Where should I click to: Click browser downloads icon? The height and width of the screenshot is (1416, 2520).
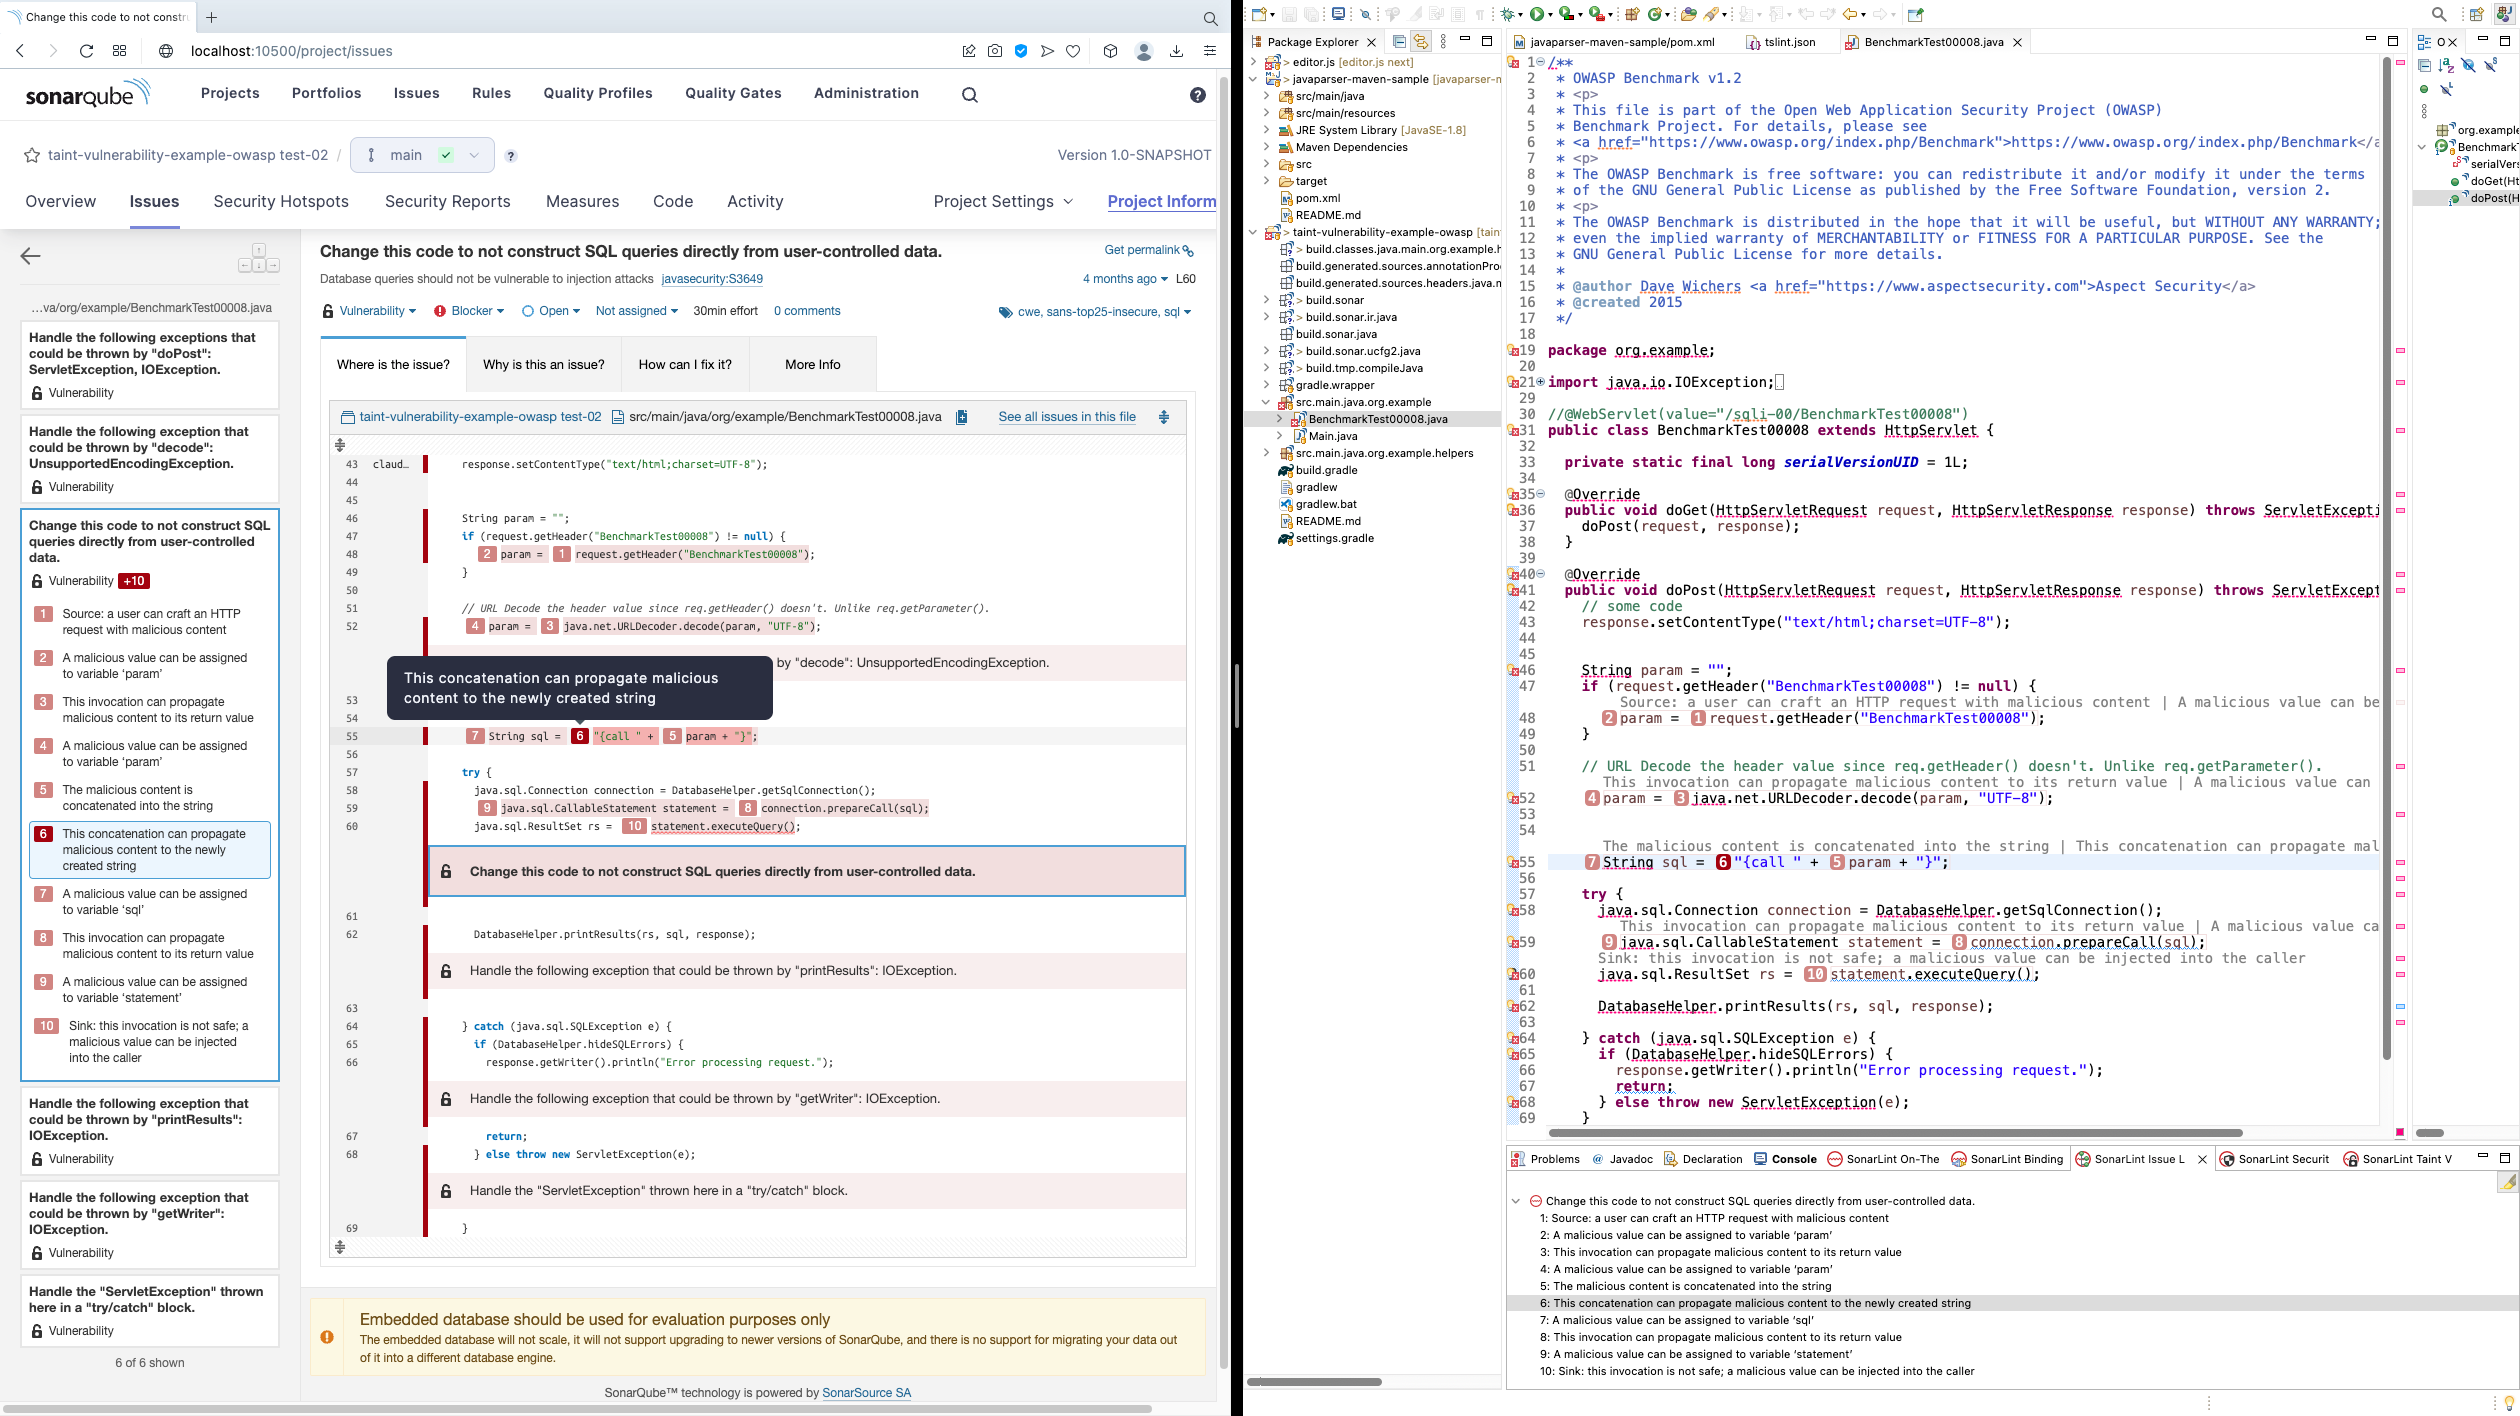(1177, 51)
